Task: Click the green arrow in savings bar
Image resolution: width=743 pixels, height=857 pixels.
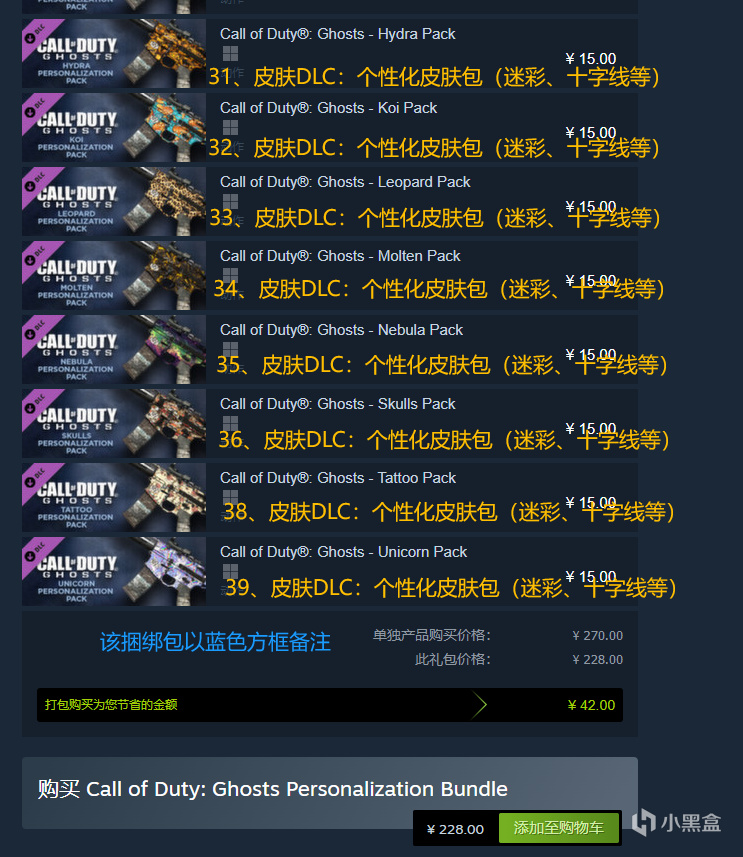Action: tap(479, 705)
